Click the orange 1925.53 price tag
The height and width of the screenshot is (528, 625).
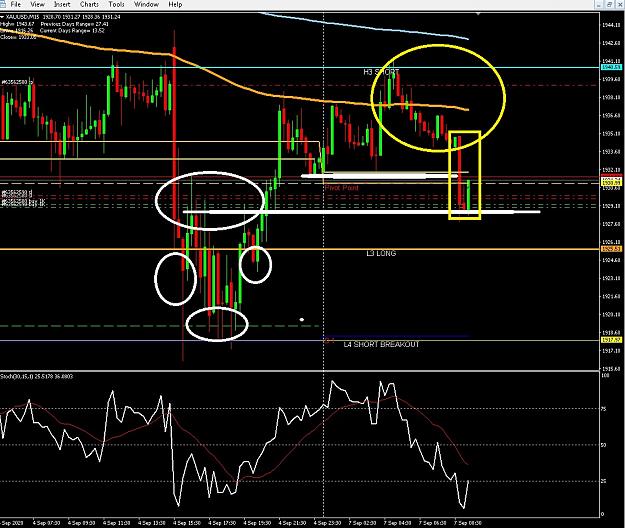(611, 249)
